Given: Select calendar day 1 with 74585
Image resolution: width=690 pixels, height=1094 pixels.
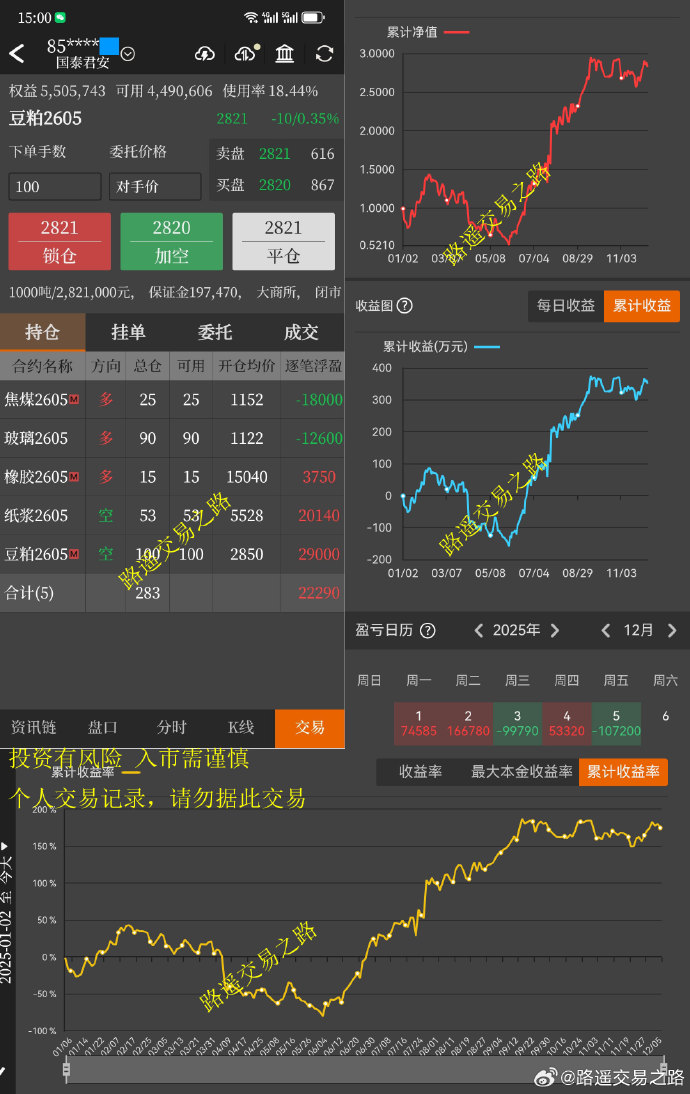Looking at the screenshot, I should tap(419, 724).
